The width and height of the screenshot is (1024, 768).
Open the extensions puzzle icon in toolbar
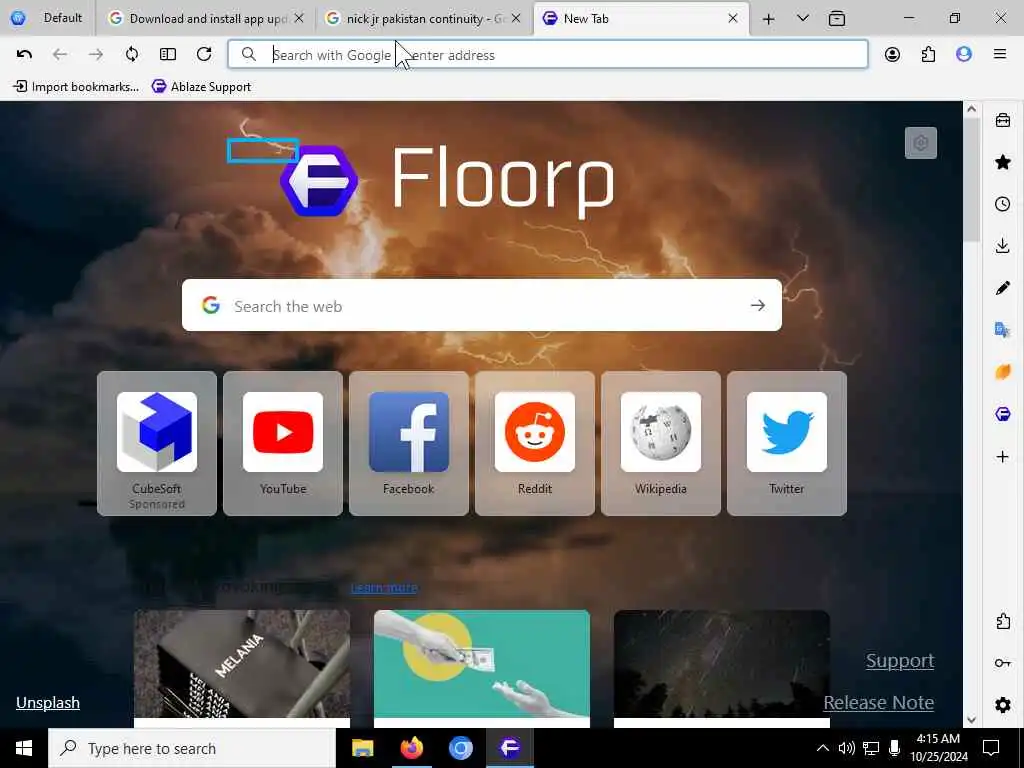click(928, 54)
